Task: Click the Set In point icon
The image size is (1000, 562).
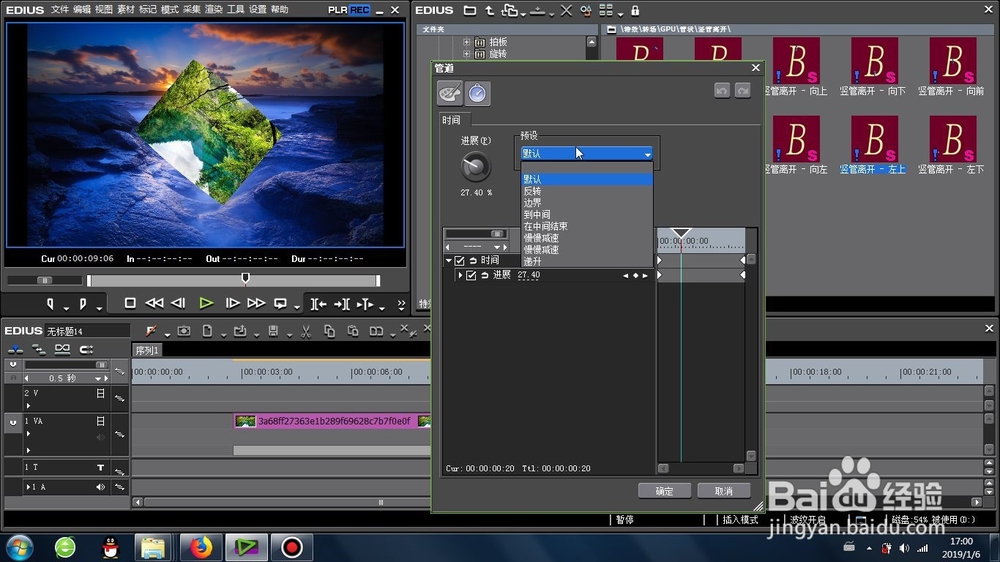Action: point(50,304)
